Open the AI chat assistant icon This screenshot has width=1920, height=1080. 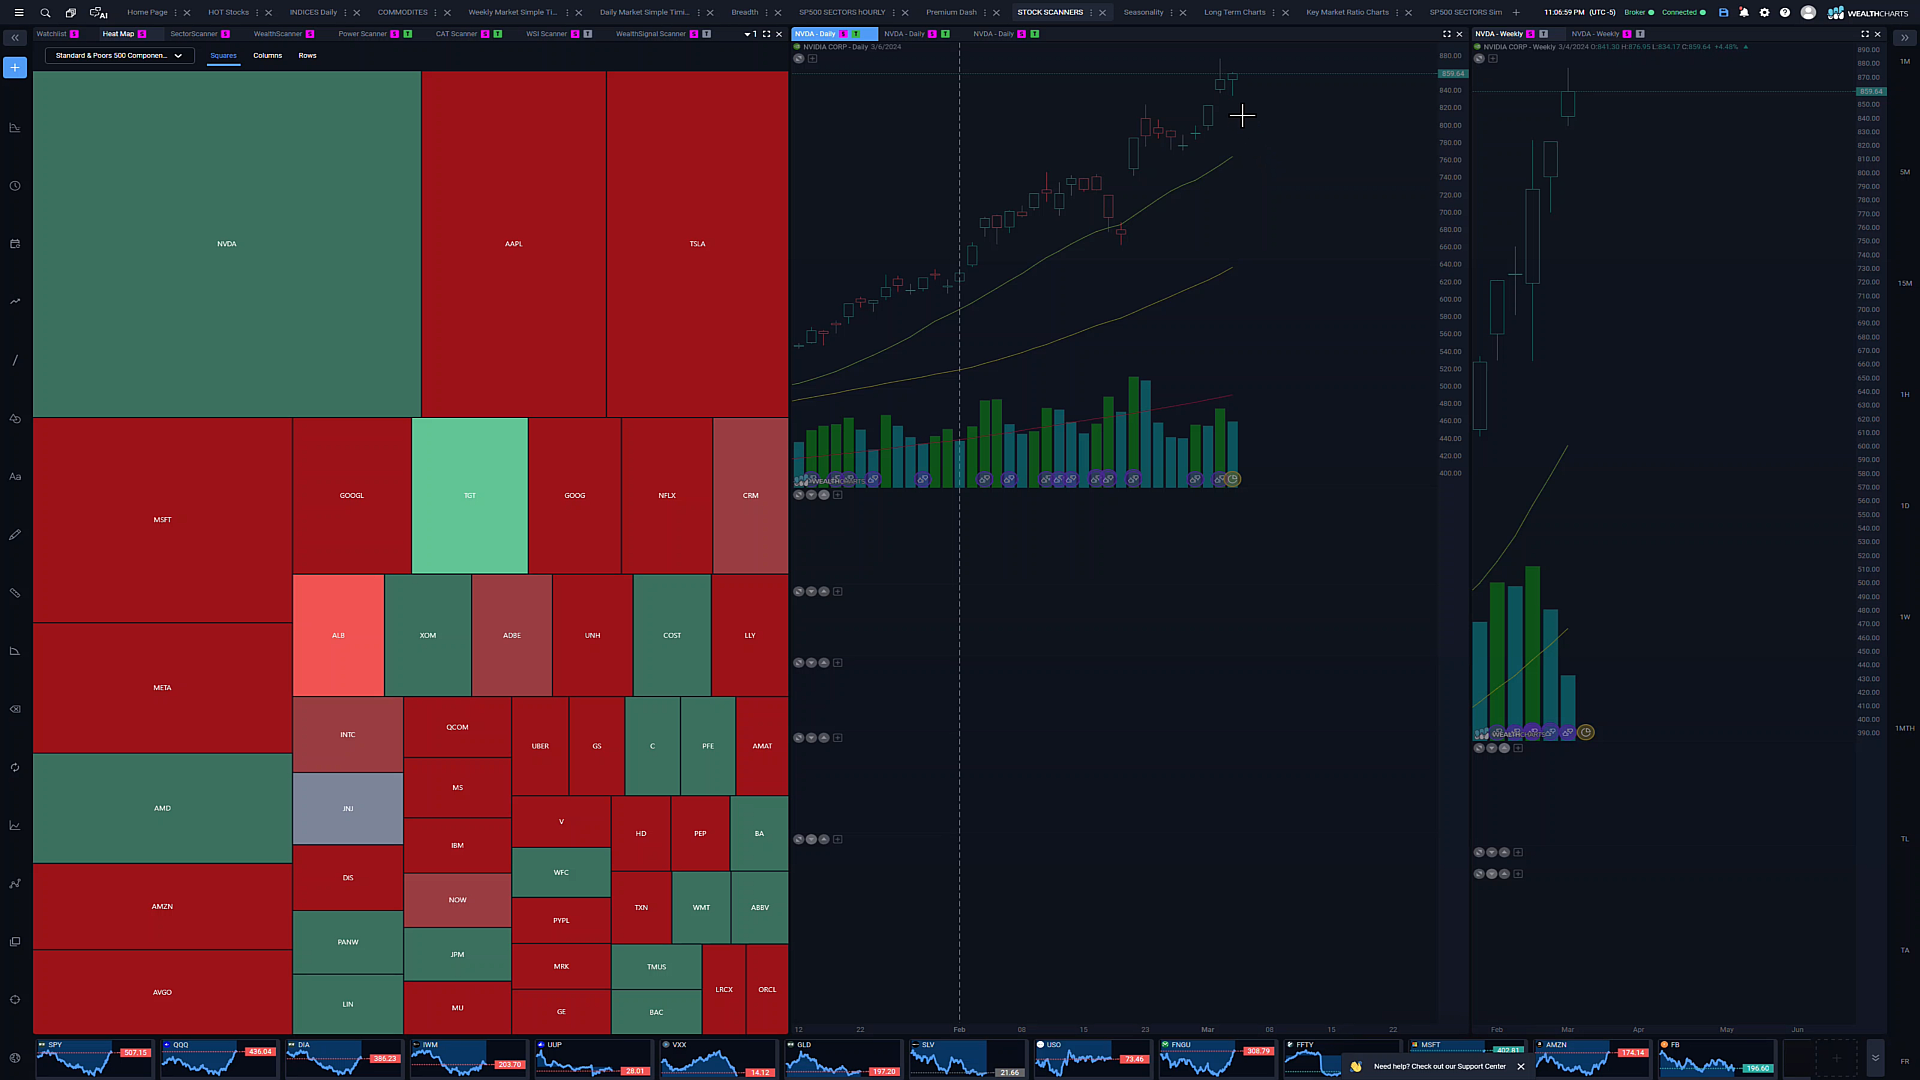pyautogui.click(x=98, y=13)
